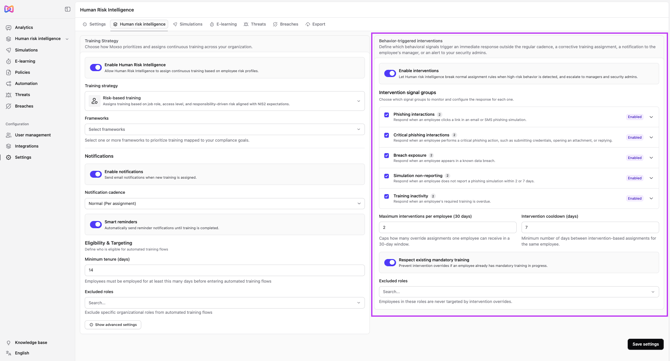The image size is (670, 361).
Task: Switch to Threats tab
Action: click(255, 24)
